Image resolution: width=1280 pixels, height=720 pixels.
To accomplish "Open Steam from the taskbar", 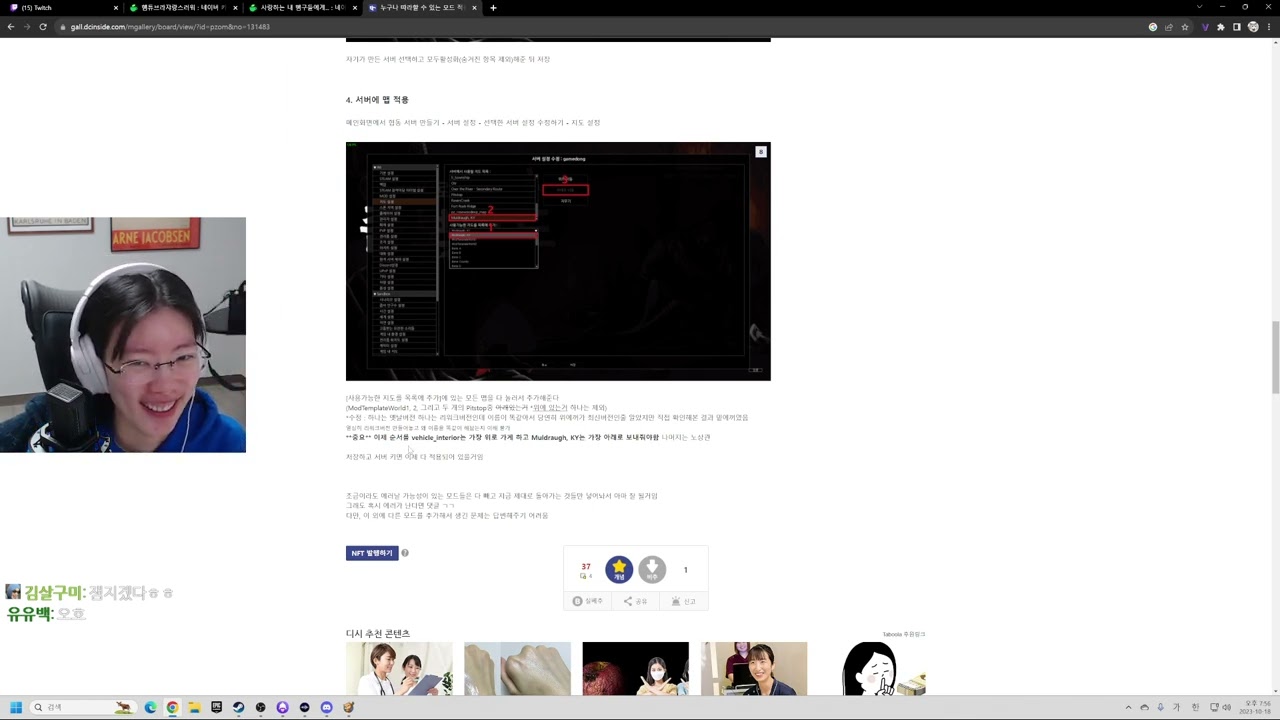I will pos(238,707).
